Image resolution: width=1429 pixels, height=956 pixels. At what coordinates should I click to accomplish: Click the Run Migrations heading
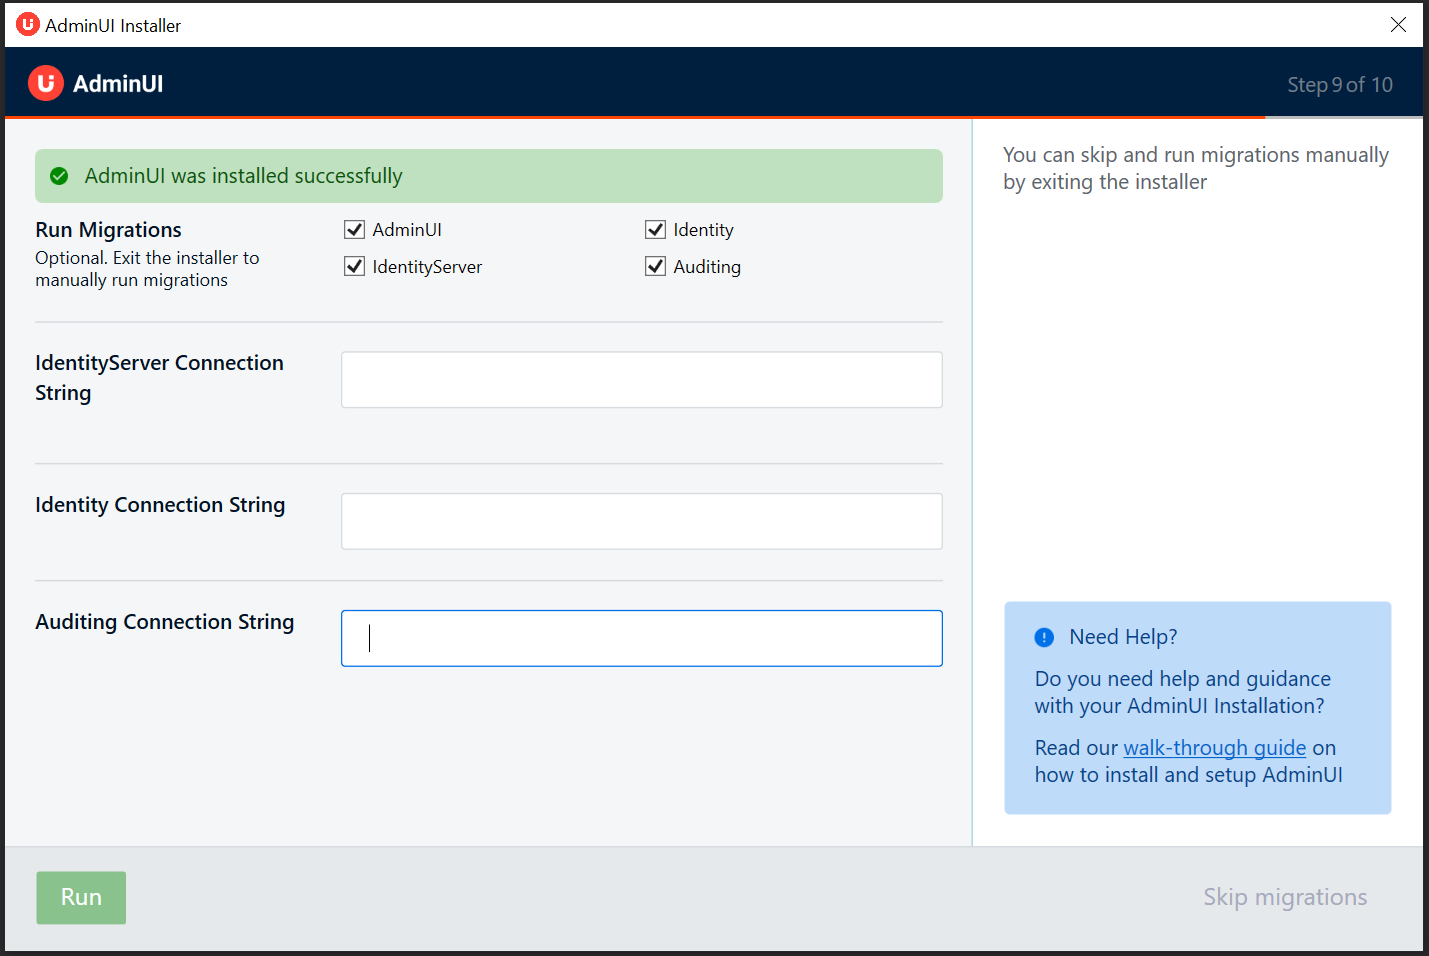pyautogui.click(x=108, y=230)
